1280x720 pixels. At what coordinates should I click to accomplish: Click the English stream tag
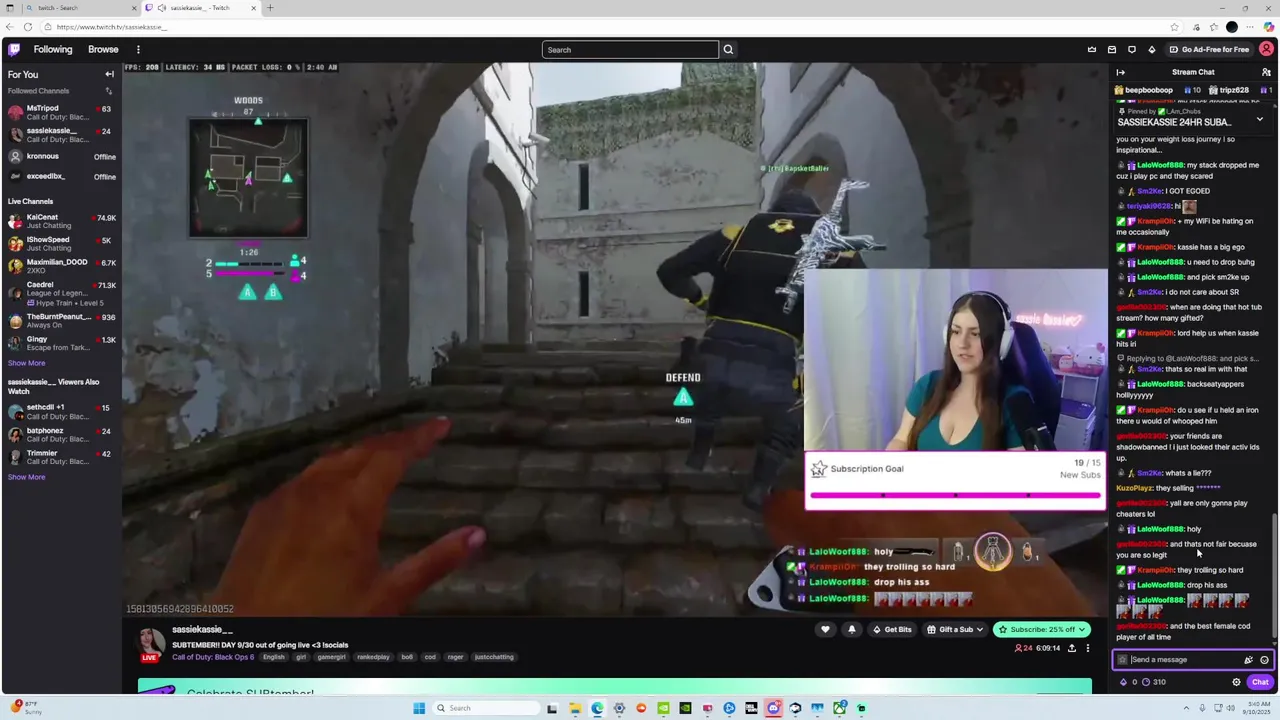274,657
